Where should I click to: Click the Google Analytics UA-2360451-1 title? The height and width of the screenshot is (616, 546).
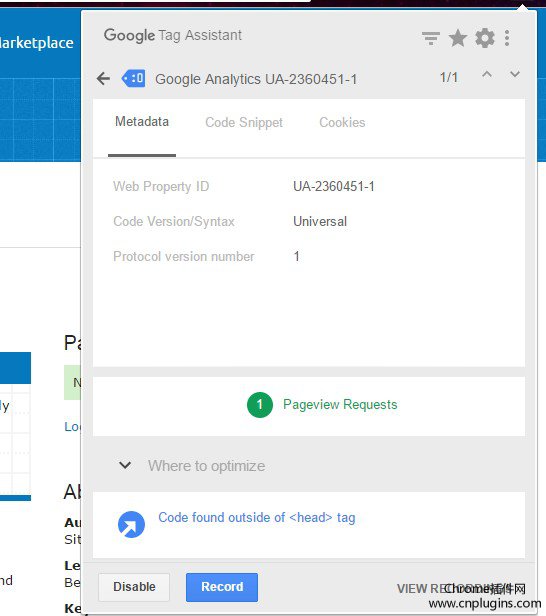(256, 79)
